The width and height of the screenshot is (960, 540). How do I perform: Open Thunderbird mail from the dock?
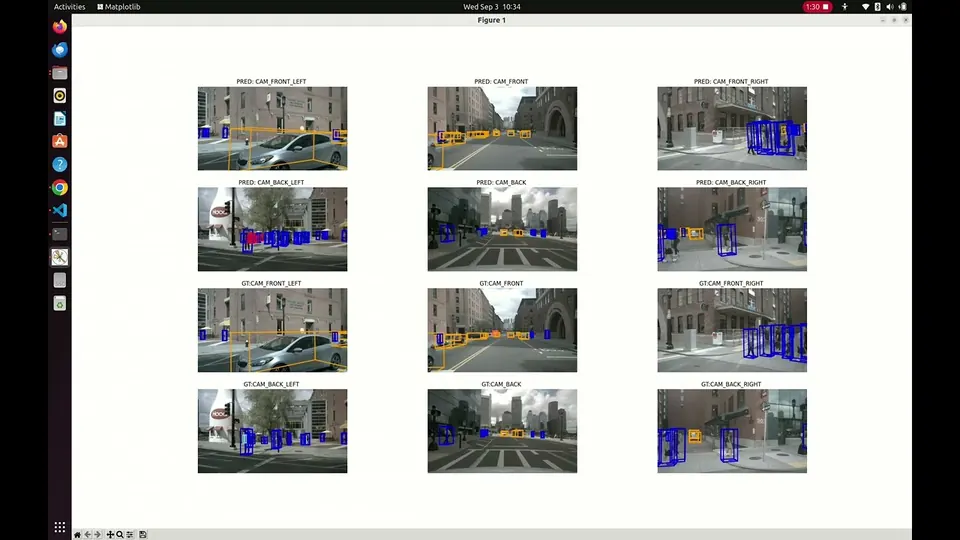tap(59, 50)
